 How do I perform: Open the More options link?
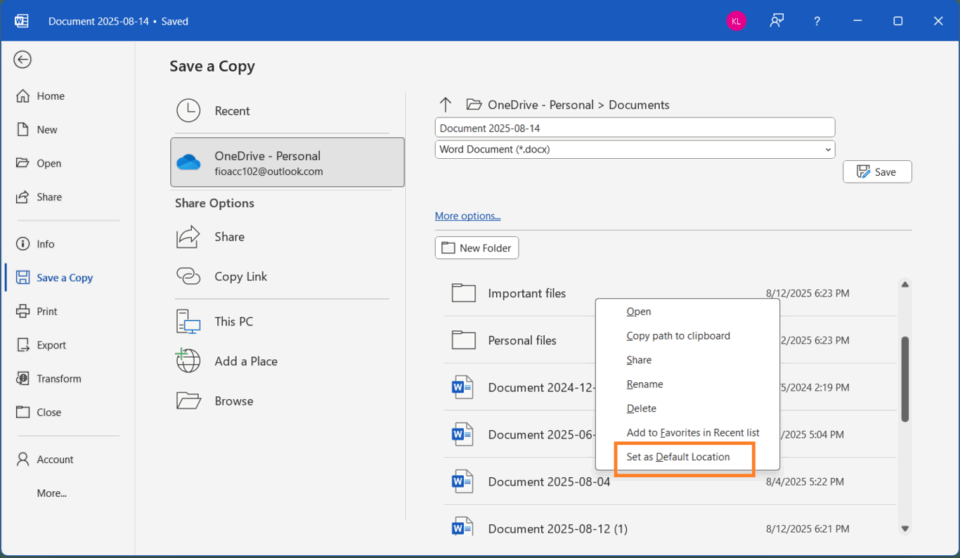467,216
